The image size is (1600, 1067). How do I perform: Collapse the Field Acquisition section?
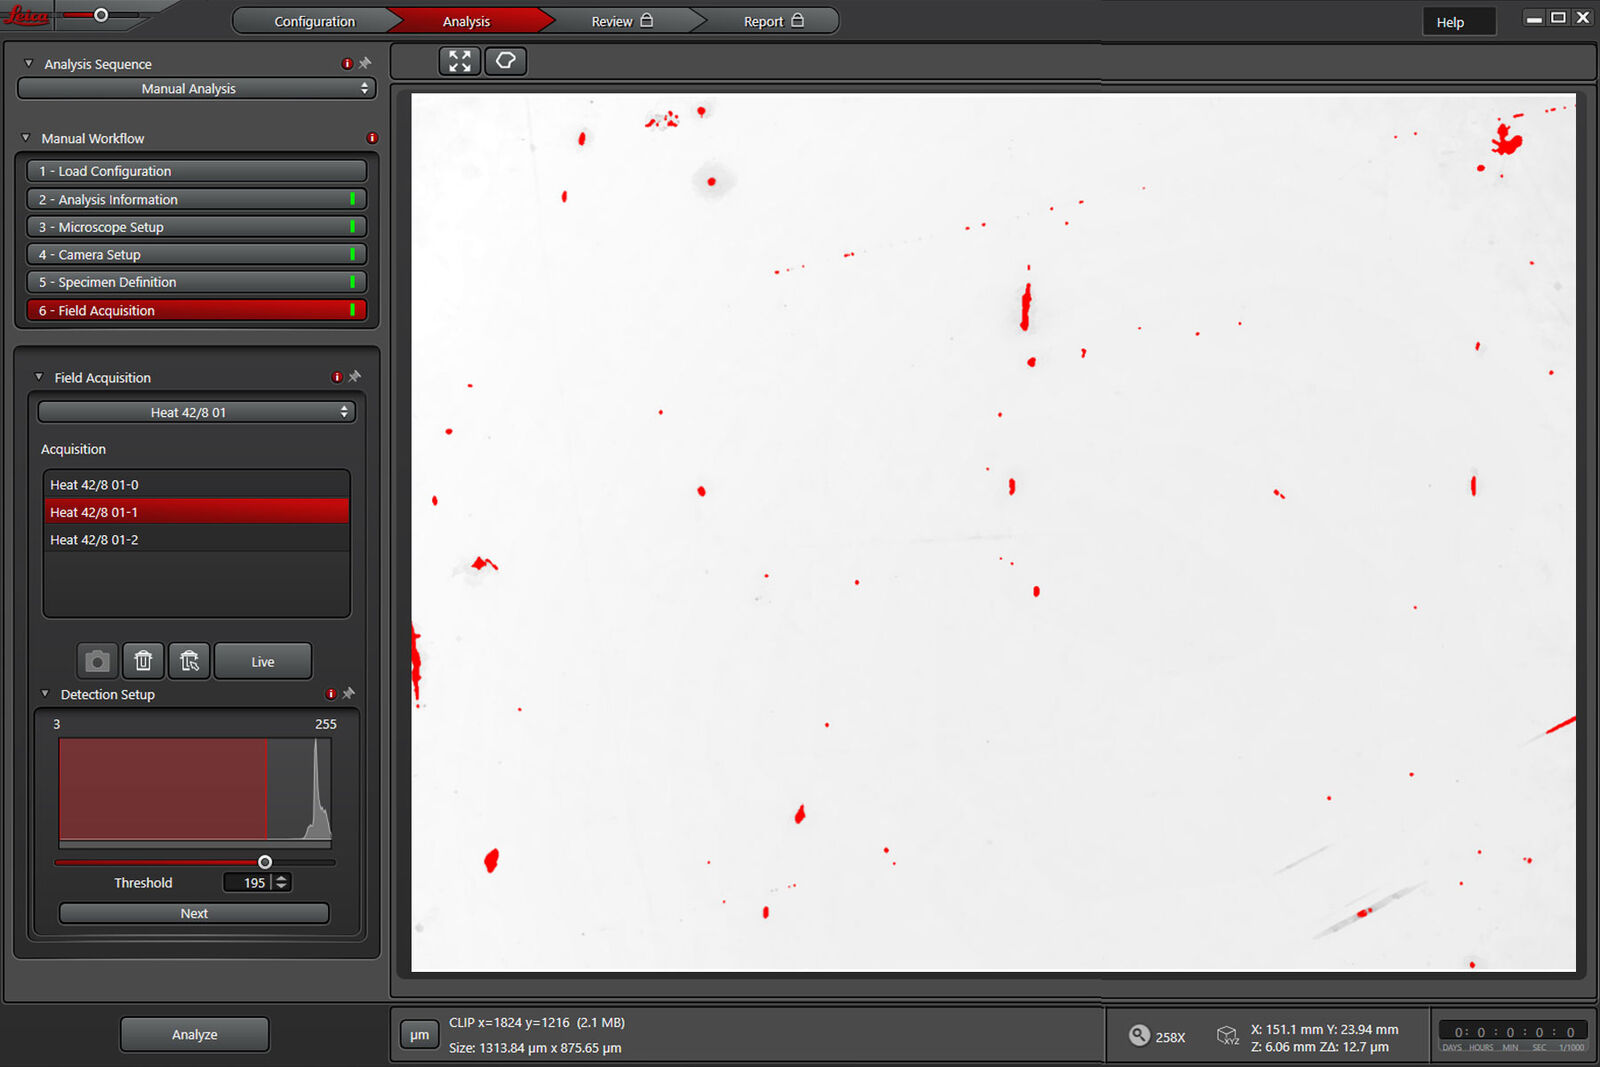pos(39,377)
